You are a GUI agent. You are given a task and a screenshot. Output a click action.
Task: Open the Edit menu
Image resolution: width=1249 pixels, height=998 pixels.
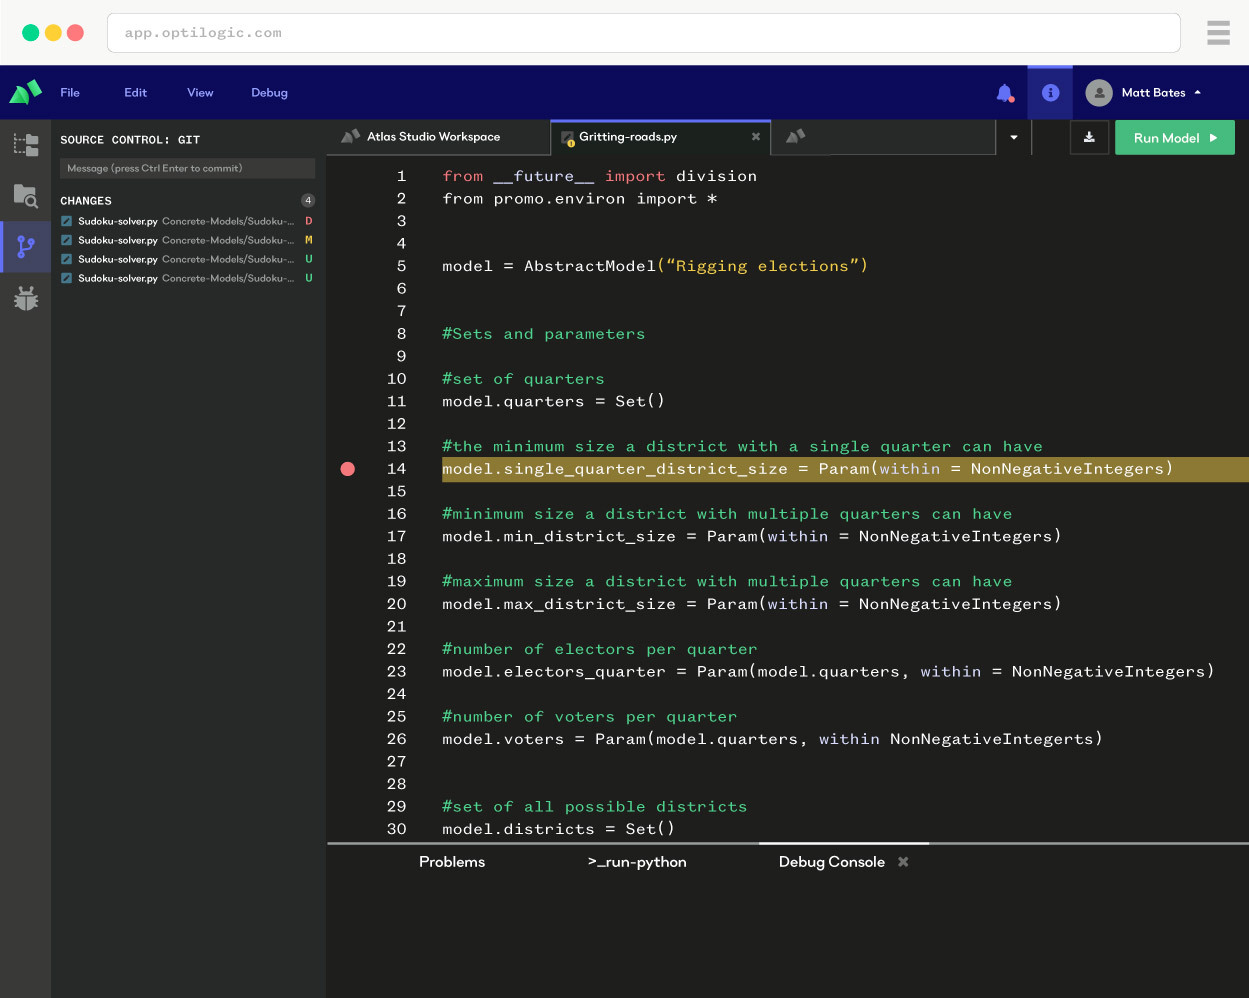[136, 93]
